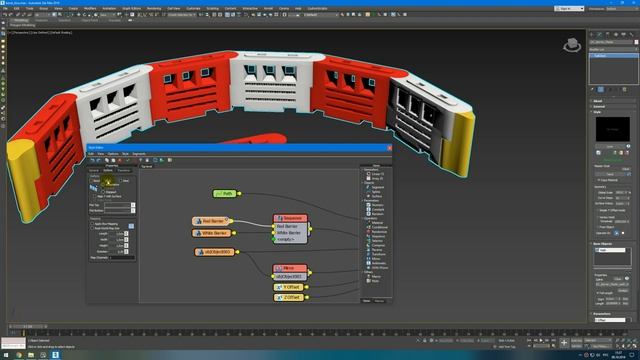Select Selector operator in Items list
The image size is (640, 360).
pos(375,241)
